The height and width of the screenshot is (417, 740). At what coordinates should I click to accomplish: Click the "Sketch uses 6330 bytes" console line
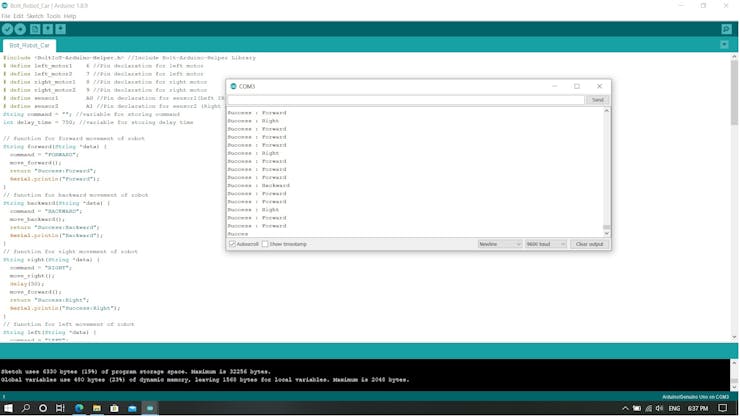click(x=136, y=372)
